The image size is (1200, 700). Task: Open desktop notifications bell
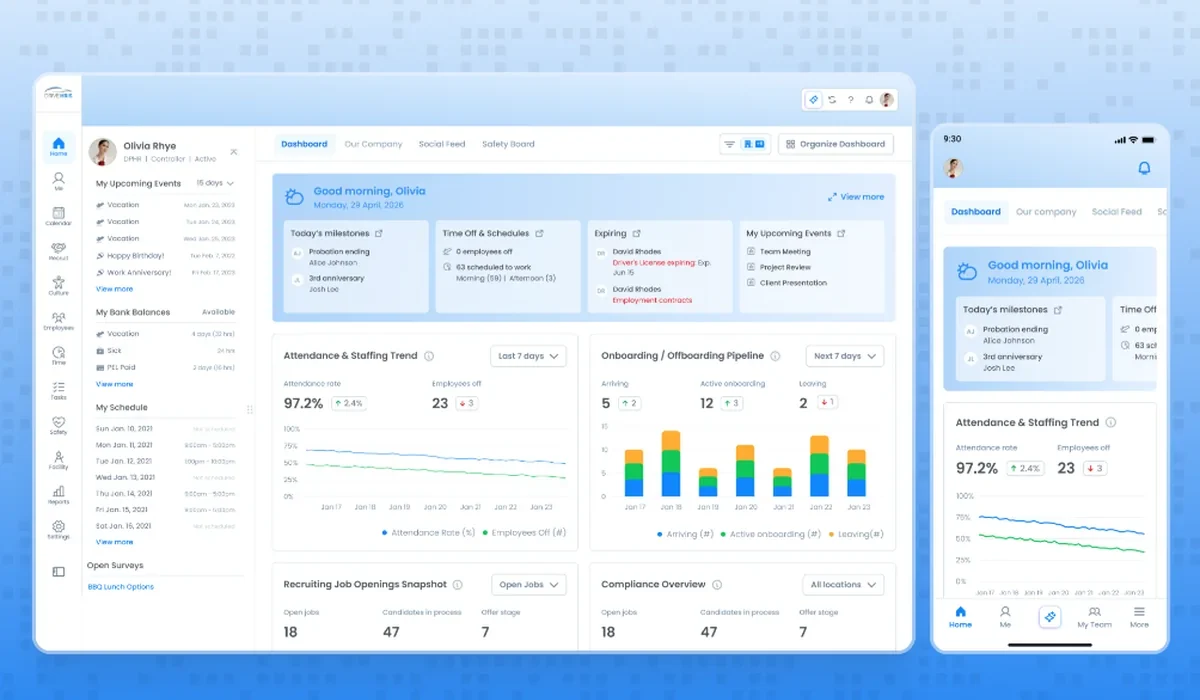tap(869, 100)
